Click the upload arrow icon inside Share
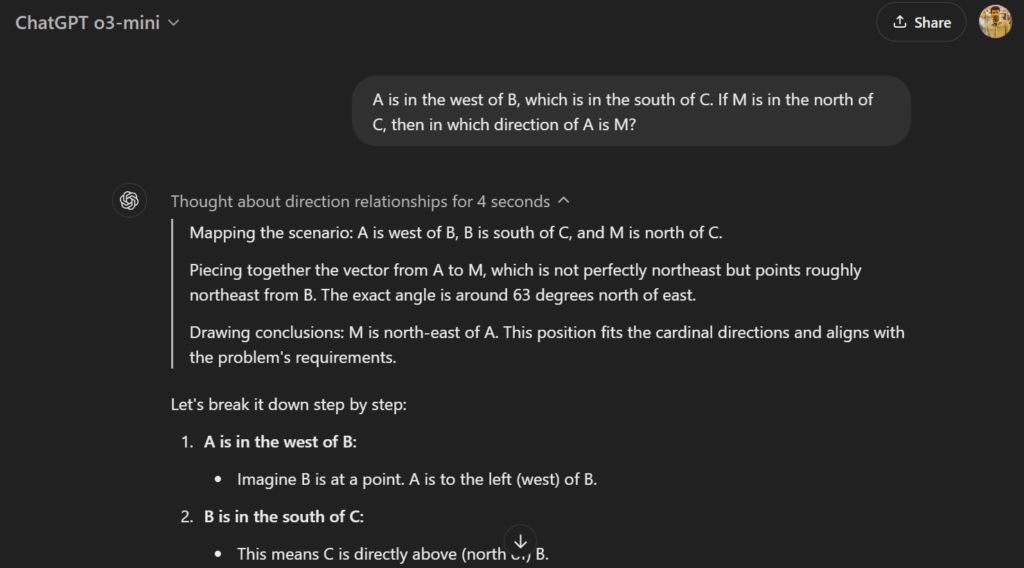This screenshot has height=568, width=1024. [x=900, y=22]
